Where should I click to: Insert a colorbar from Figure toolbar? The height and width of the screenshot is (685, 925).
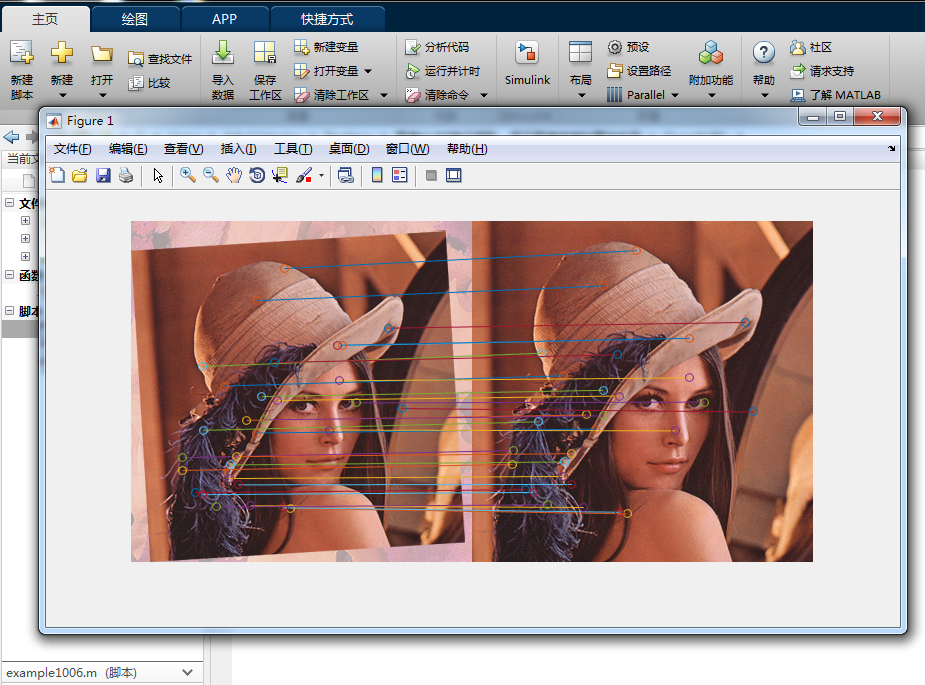click(x=377, y=175)
